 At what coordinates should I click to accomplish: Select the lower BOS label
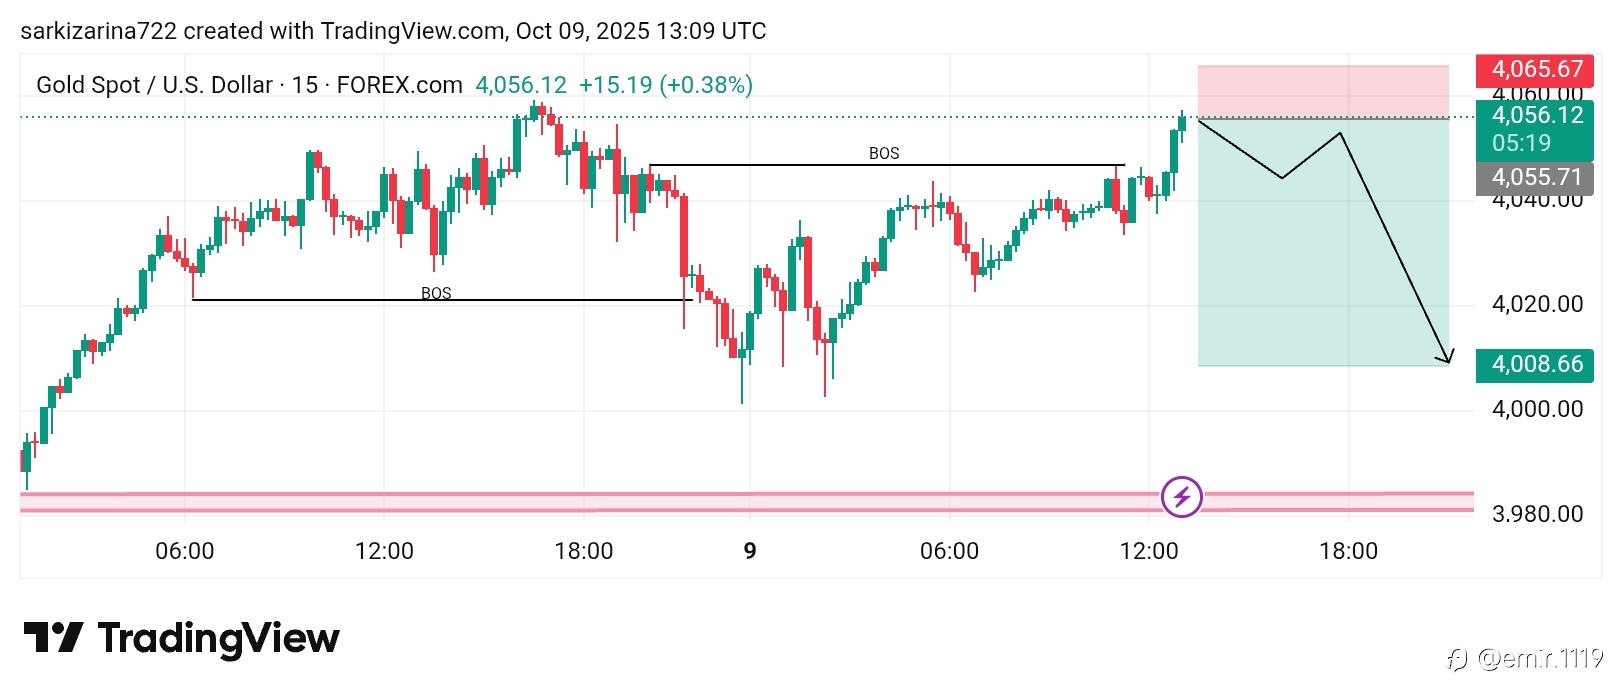coord(436,293)
